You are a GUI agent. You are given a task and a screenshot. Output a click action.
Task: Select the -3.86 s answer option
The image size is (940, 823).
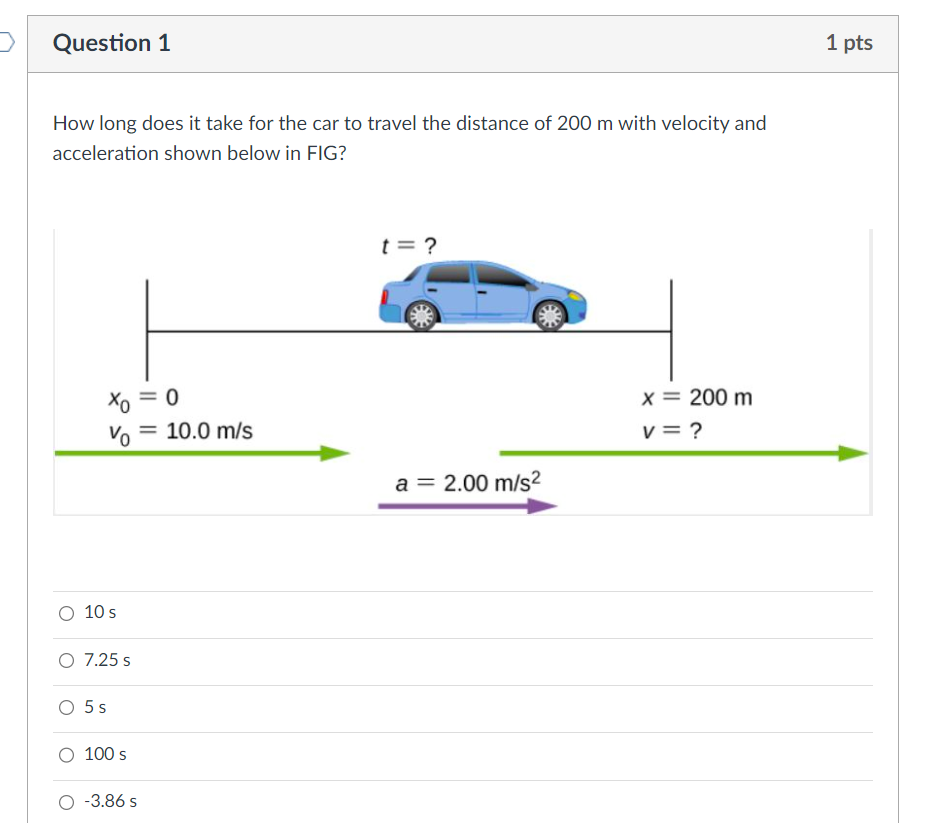pyautogui.click(x=66, y=800)
